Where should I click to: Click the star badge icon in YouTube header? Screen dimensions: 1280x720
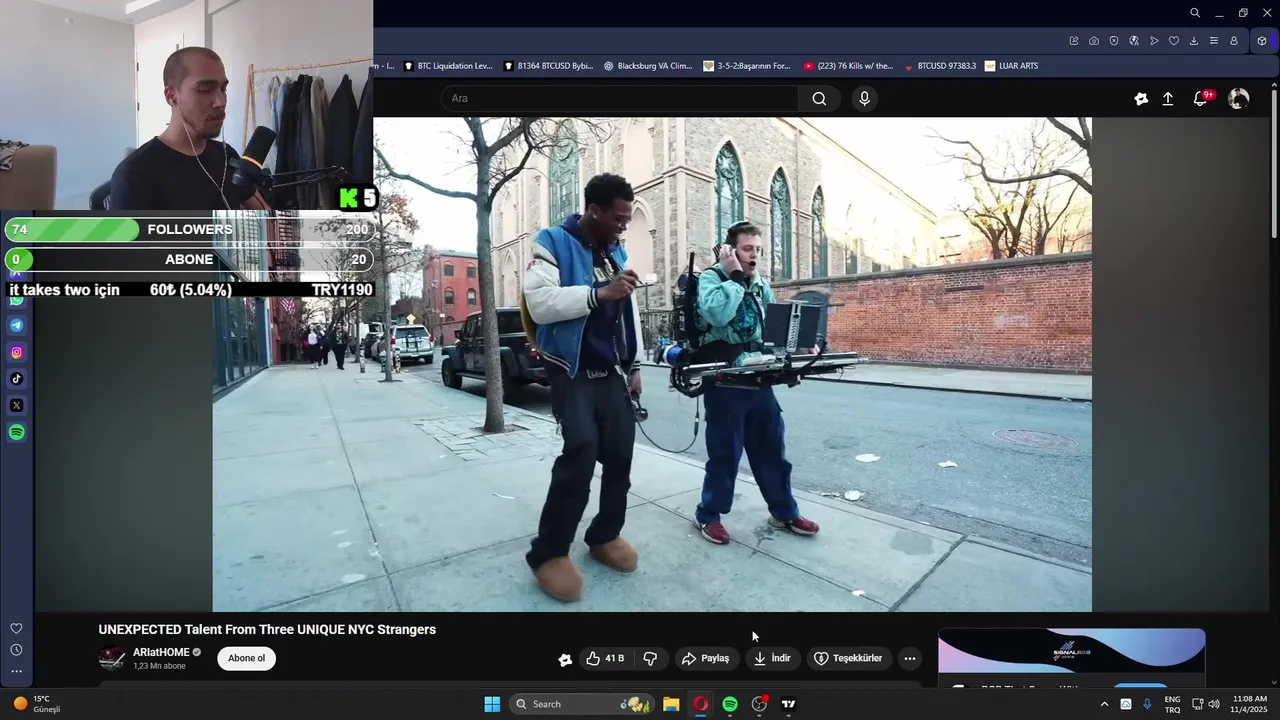1141,98
